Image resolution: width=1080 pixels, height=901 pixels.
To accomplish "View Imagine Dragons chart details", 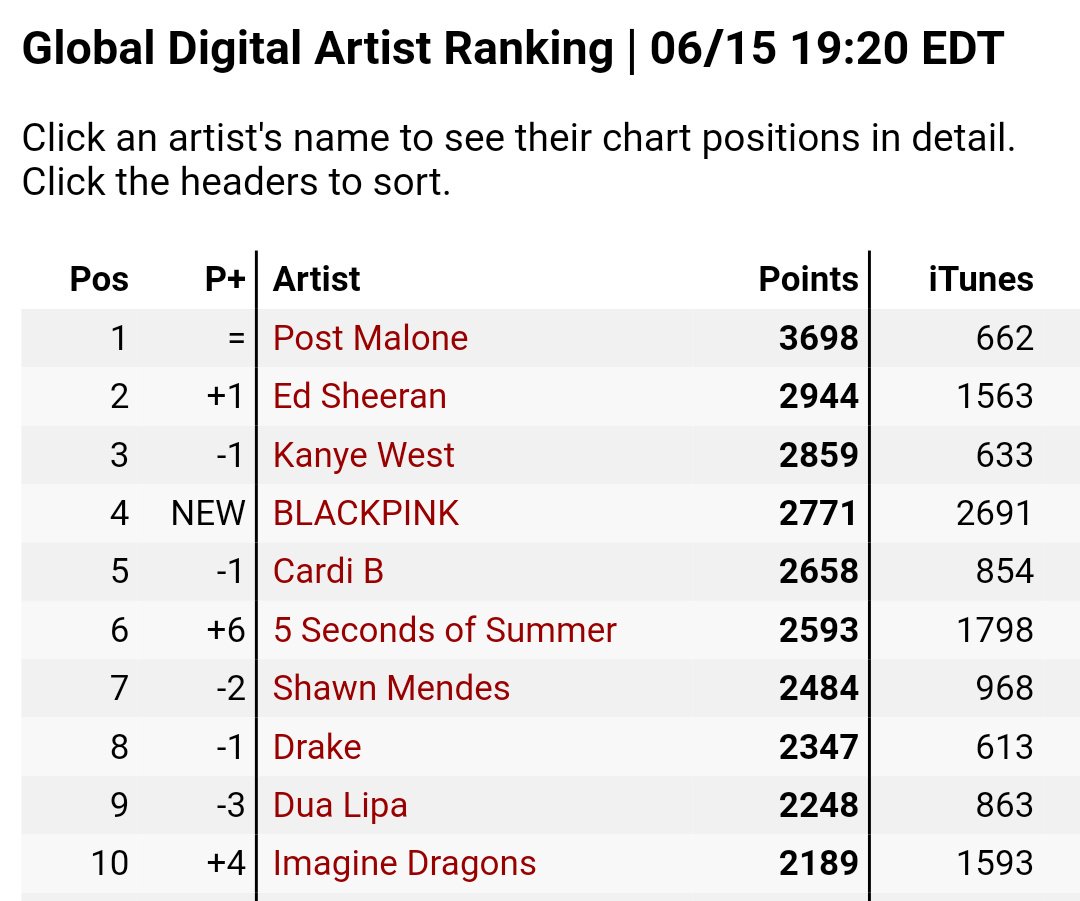I will coord(404,863).
